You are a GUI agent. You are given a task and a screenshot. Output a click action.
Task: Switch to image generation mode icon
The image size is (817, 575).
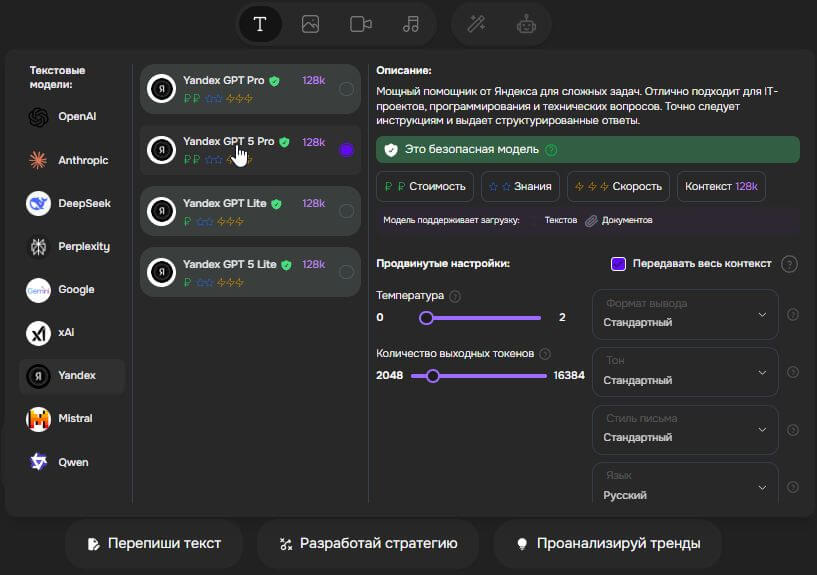[x=310, y=24]
